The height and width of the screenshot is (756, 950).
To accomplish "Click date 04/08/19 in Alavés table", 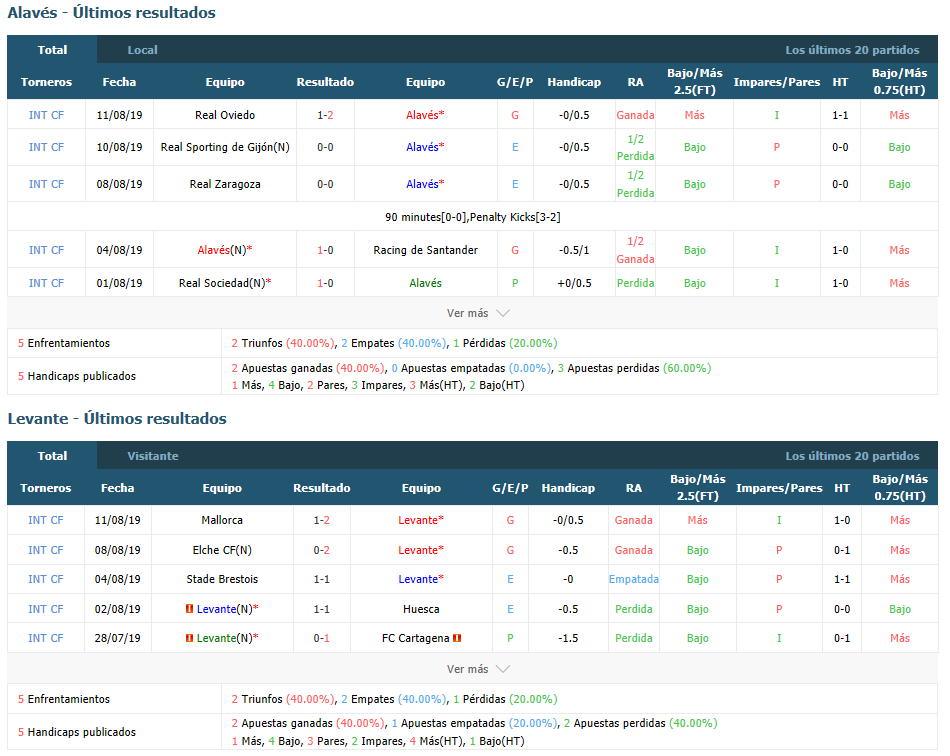I will [x=119, y=250].
